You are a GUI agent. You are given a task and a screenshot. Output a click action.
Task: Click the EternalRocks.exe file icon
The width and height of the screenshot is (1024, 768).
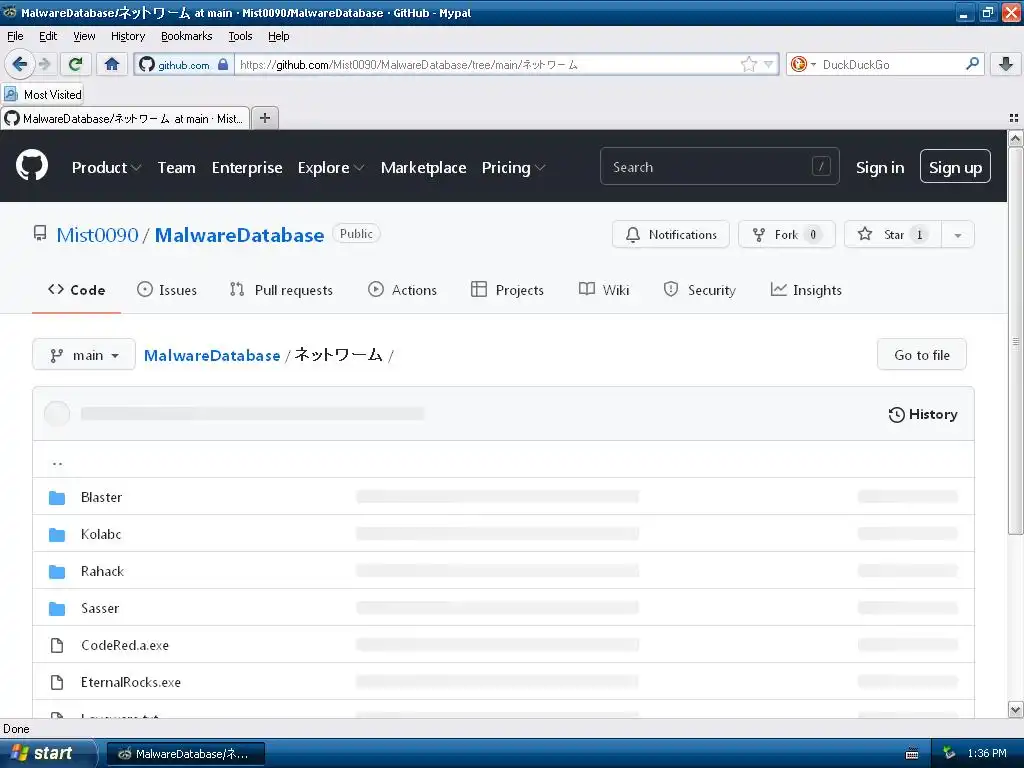pos(57,682)
